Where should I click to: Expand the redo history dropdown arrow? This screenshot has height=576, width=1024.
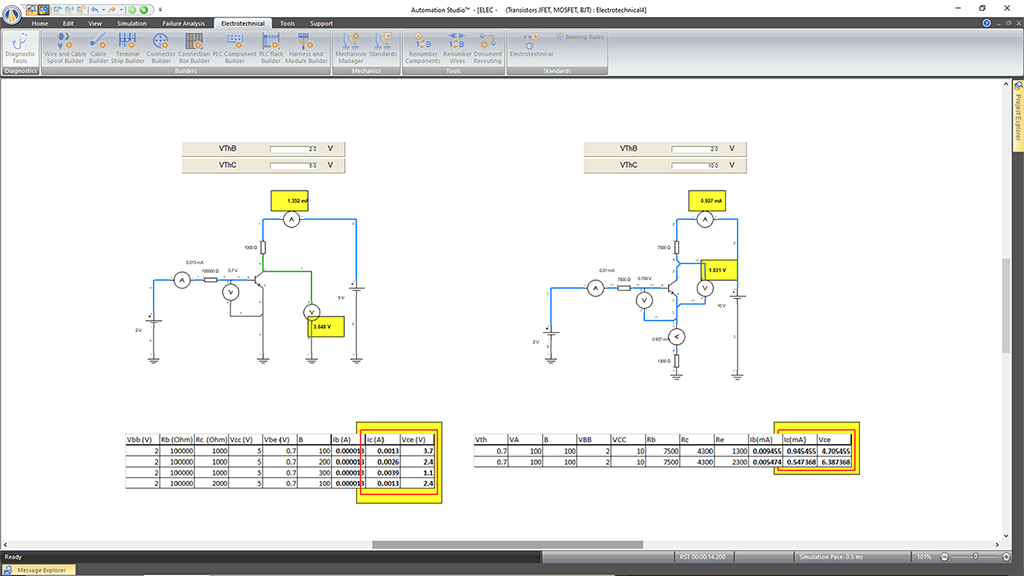pyautogui.click(x=120, y=9)
